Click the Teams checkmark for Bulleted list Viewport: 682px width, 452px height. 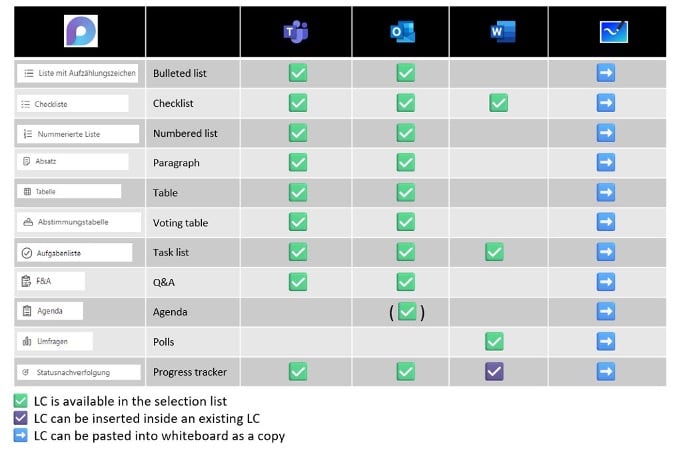[x=298, y=73]
